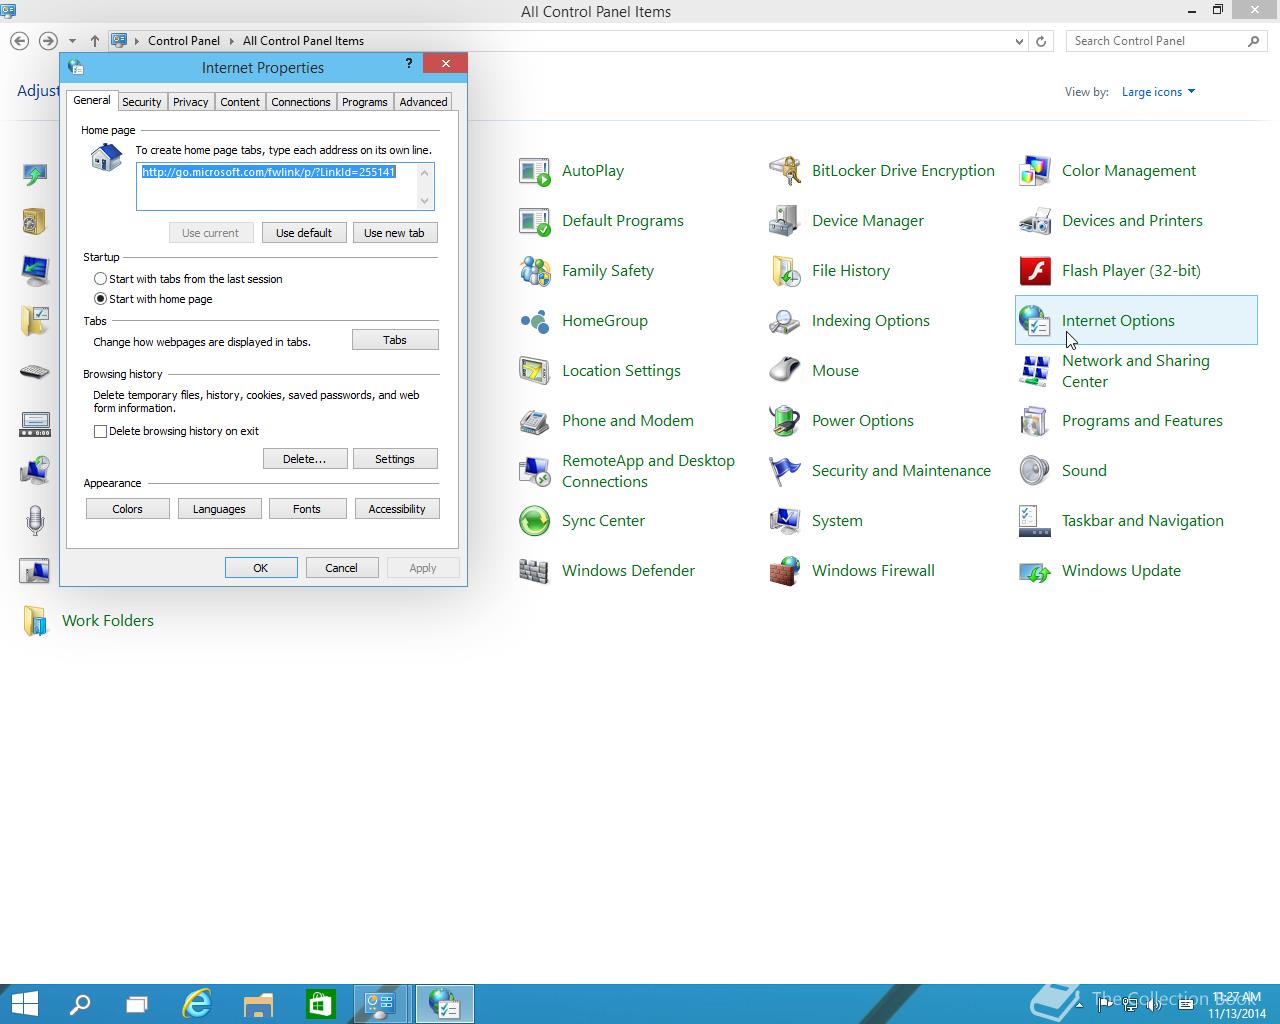Open the Sound speaker icon
This screenshot has width=1280, height=1024.
(x=1035, y=471)
